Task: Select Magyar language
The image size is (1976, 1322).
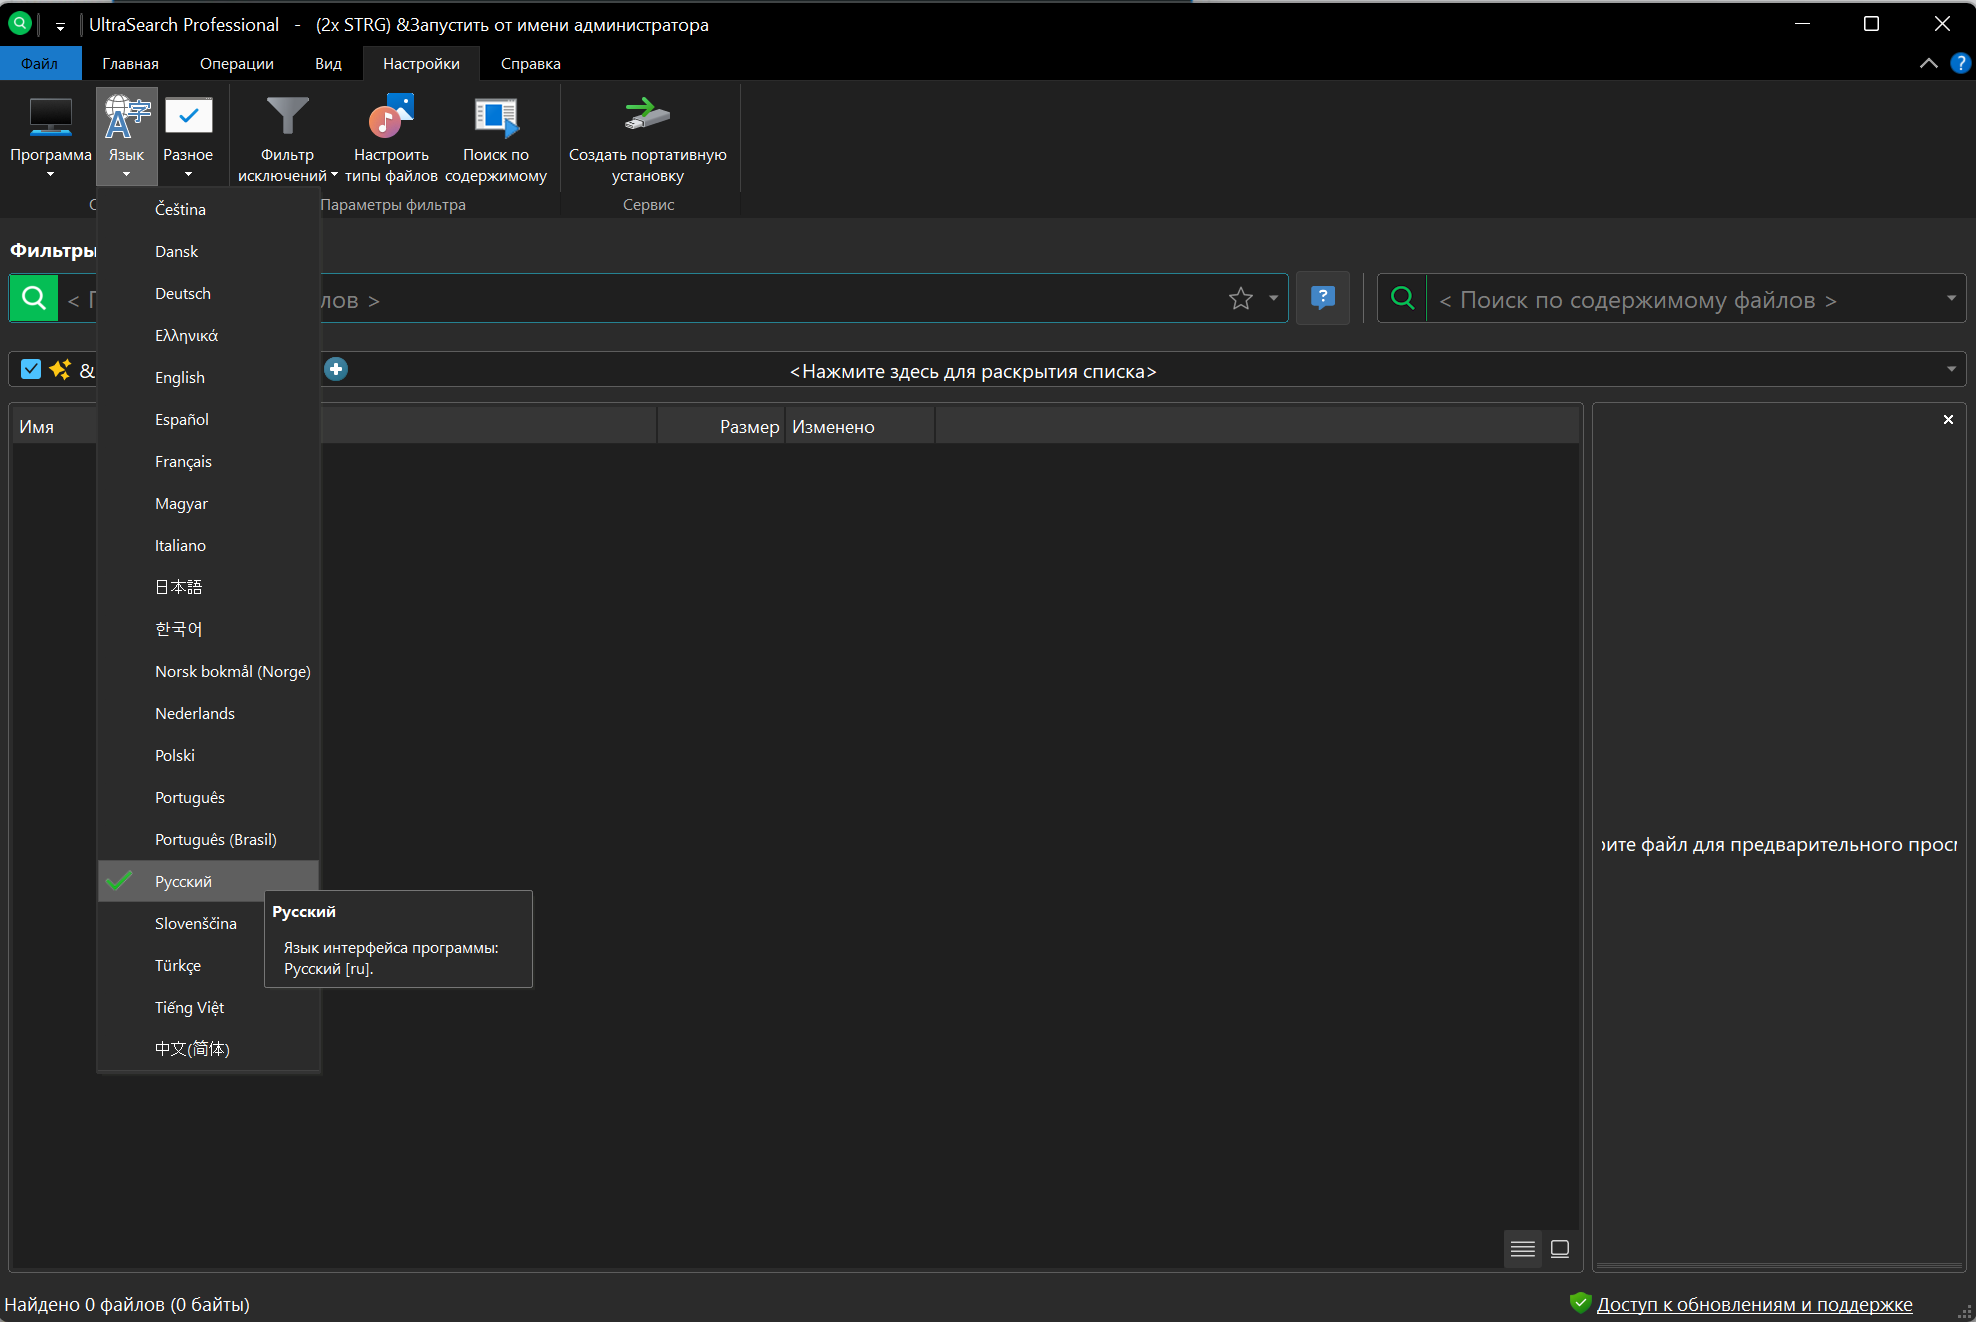Action: (x=208, y=503)
